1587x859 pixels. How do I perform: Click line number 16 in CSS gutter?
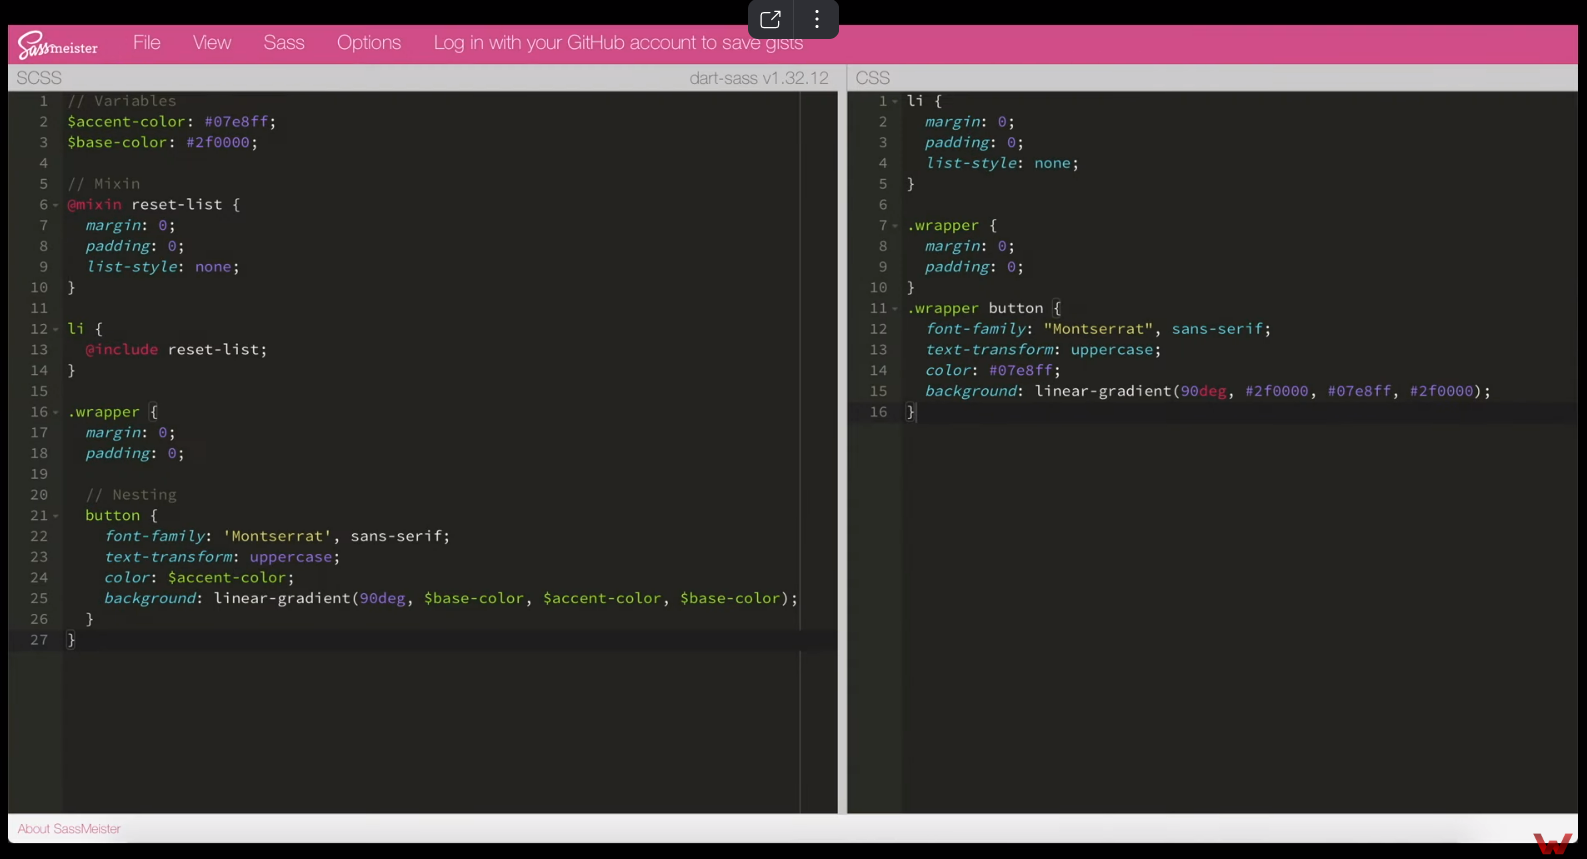pos(878,412)
